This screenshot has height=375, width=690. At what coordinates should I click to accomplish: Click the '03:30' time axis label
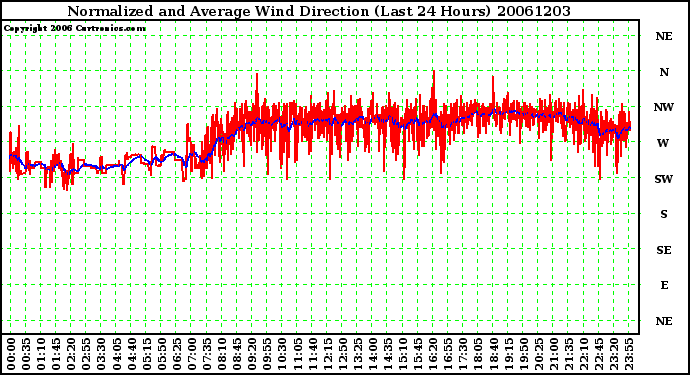coord(101,354)
